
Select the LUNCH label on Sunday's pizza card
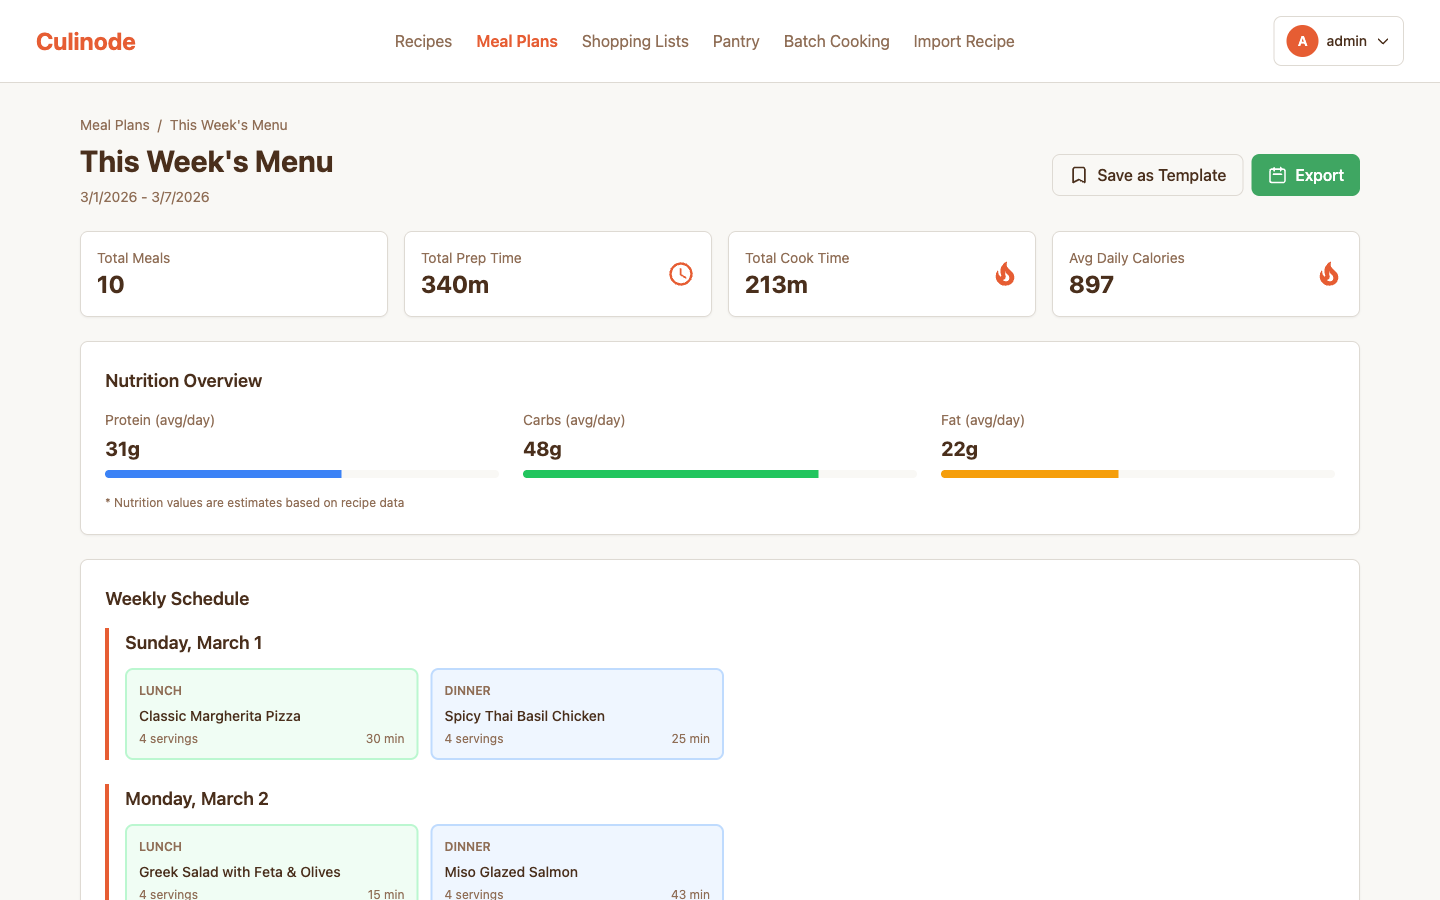(160, 690)
